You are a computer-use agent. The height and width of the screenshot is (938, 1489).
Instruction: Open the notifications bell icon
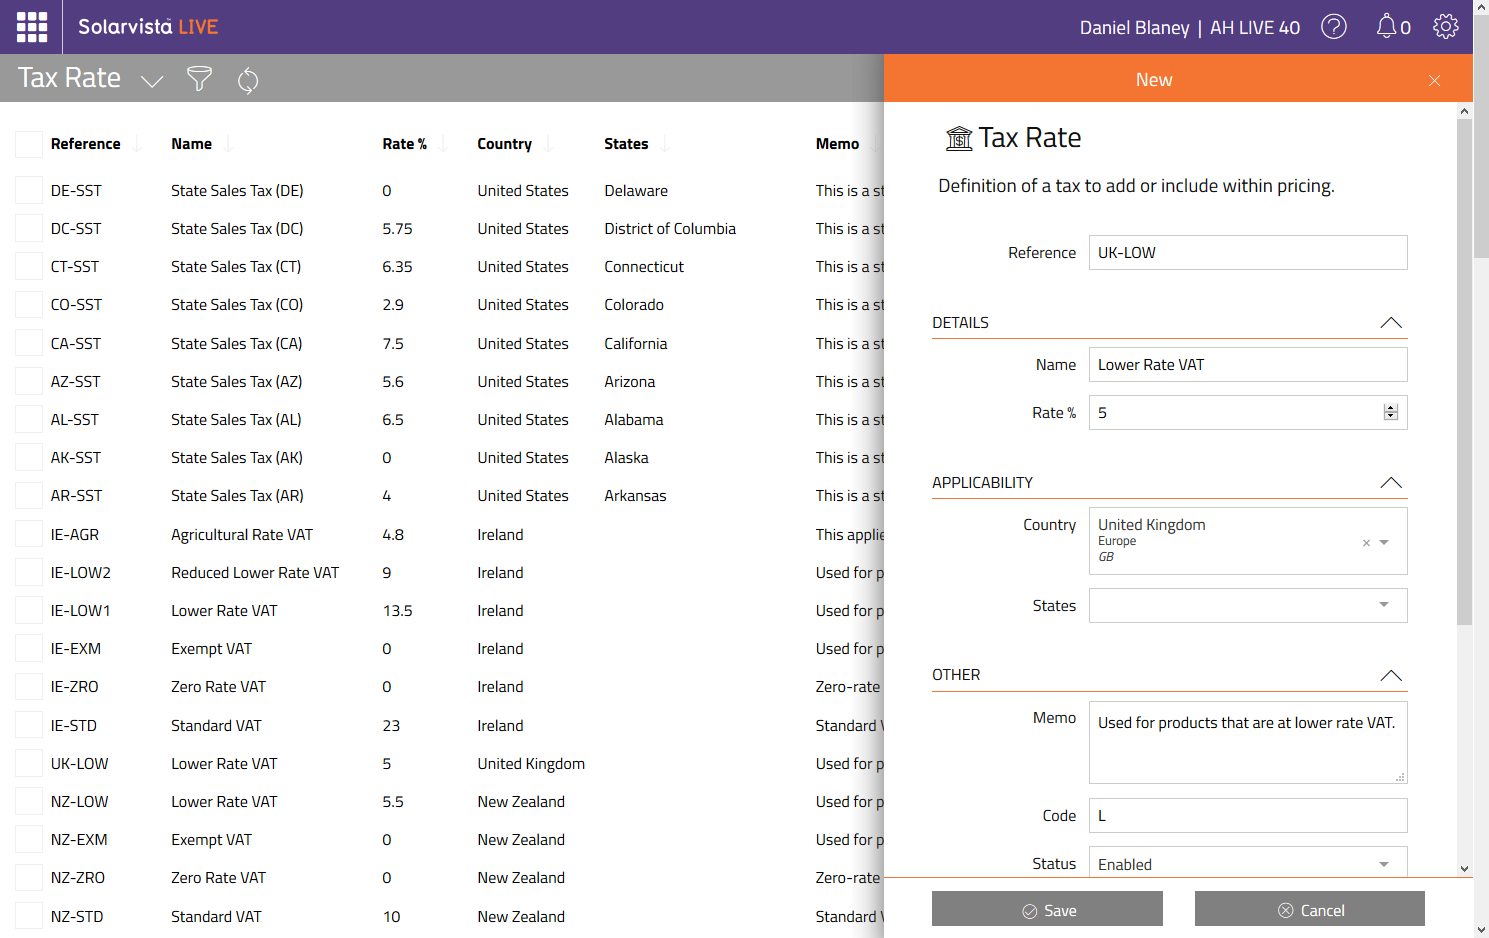tap(1386, 26)
